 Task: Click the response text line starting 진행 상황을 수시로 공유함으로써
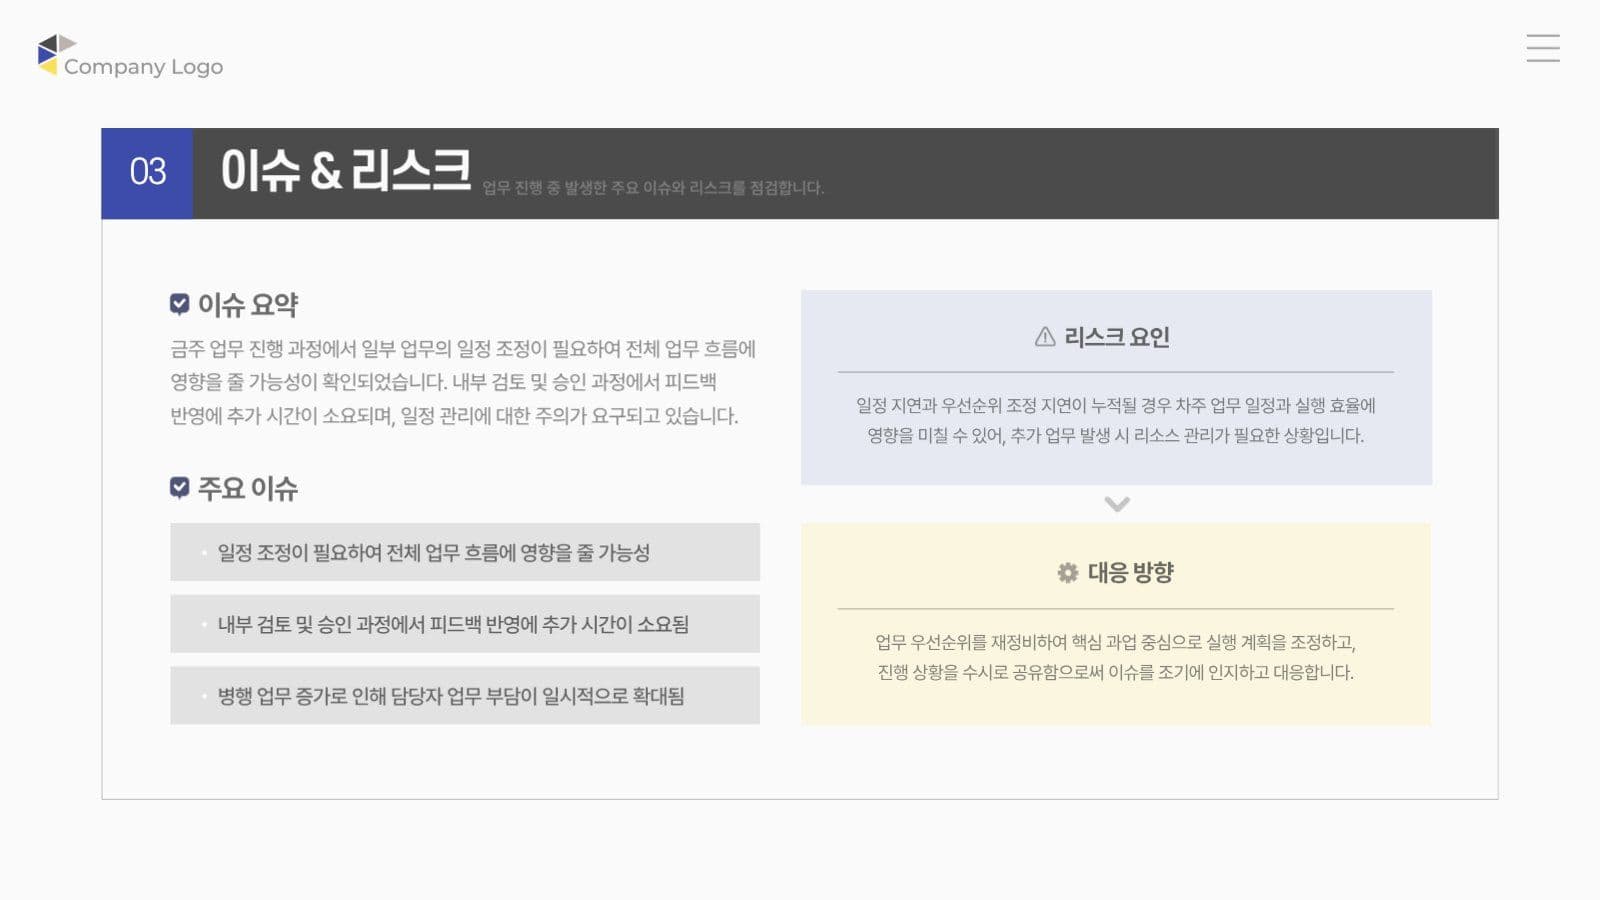tap(1116, 672)
